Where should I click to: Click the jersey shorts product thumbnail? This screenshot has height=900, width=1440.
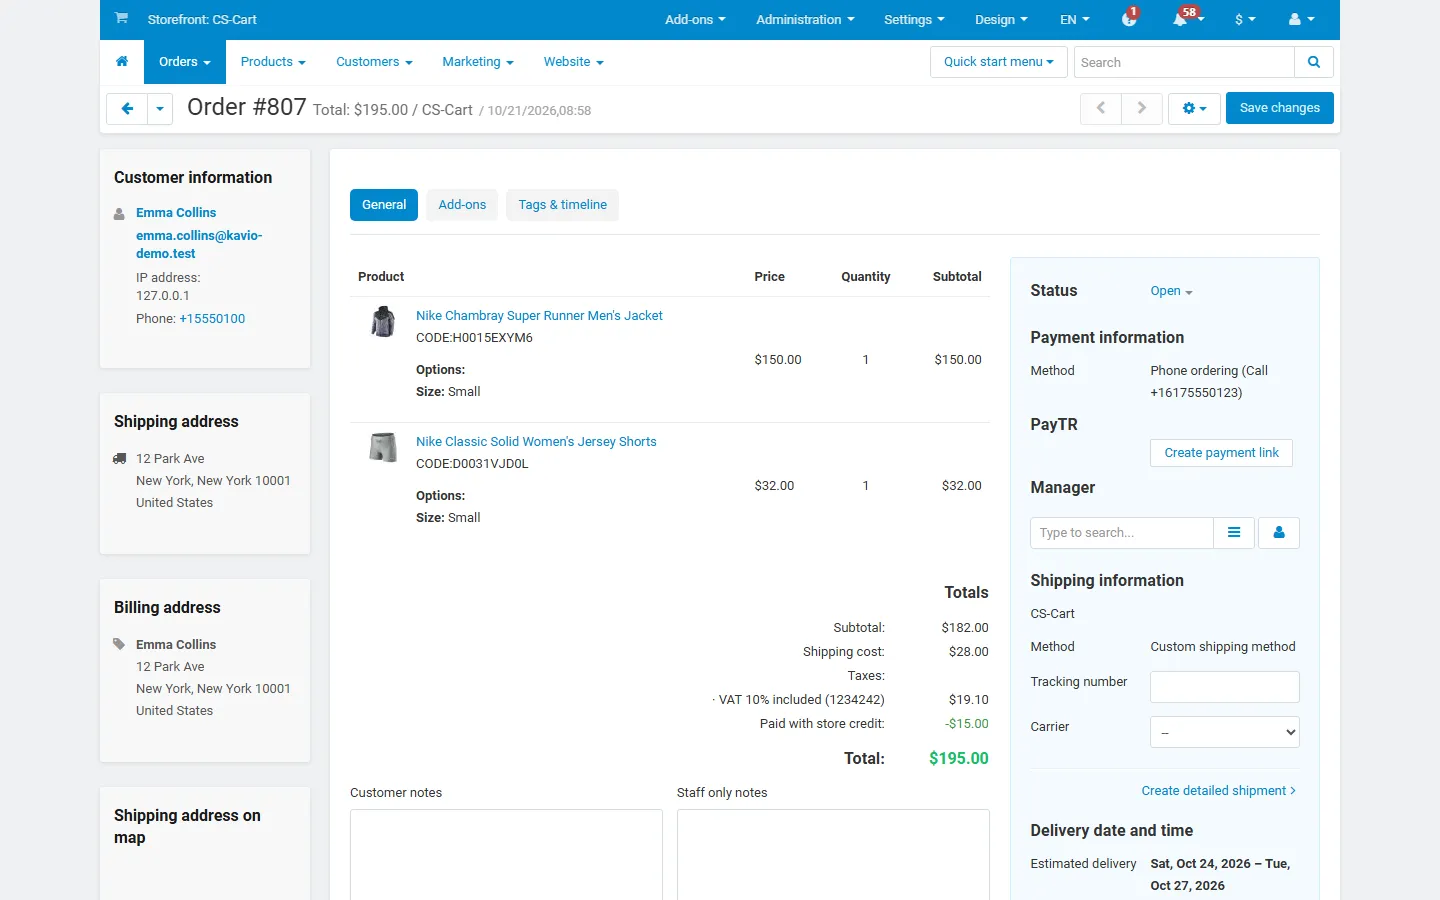pos(383,447)
